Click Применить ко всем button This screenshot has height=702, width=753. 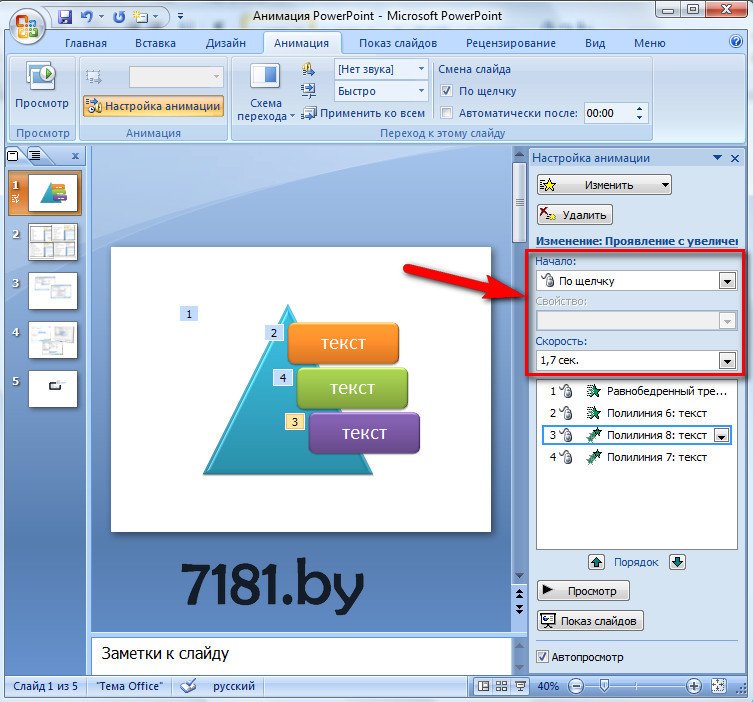pos(363,113)
